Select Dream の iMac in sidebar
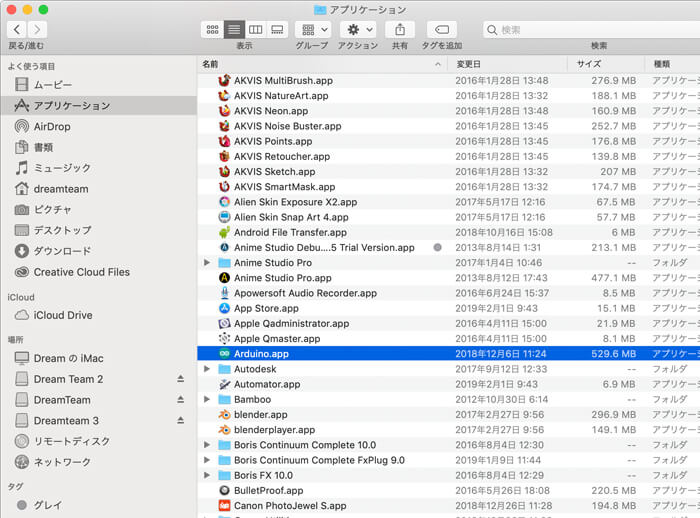700x518 pixels. coord(99,358)
